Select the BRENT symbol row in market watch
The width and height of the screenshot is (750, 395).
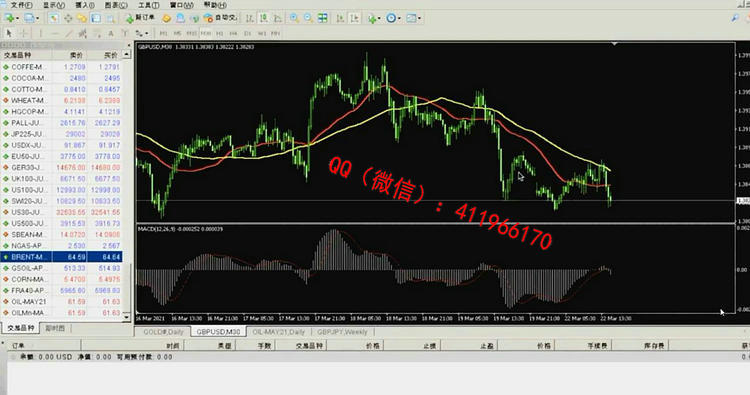[61, 257]
